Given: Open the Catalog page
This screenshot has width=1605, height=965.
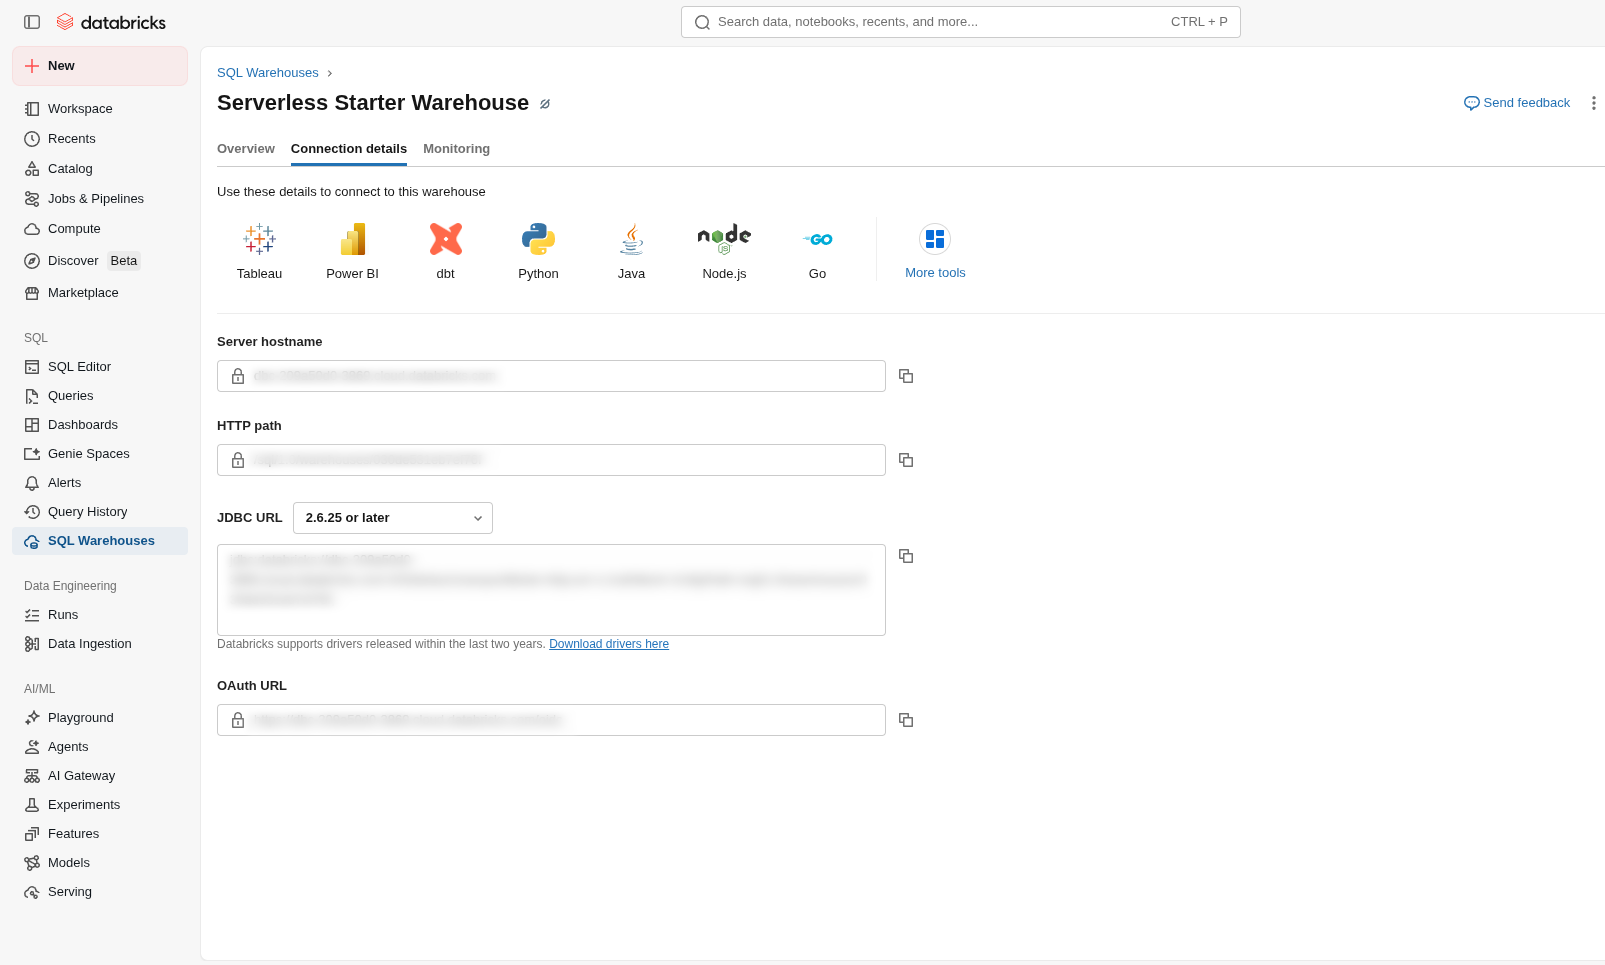Looking at the screenshot, I should pos(100,169).
